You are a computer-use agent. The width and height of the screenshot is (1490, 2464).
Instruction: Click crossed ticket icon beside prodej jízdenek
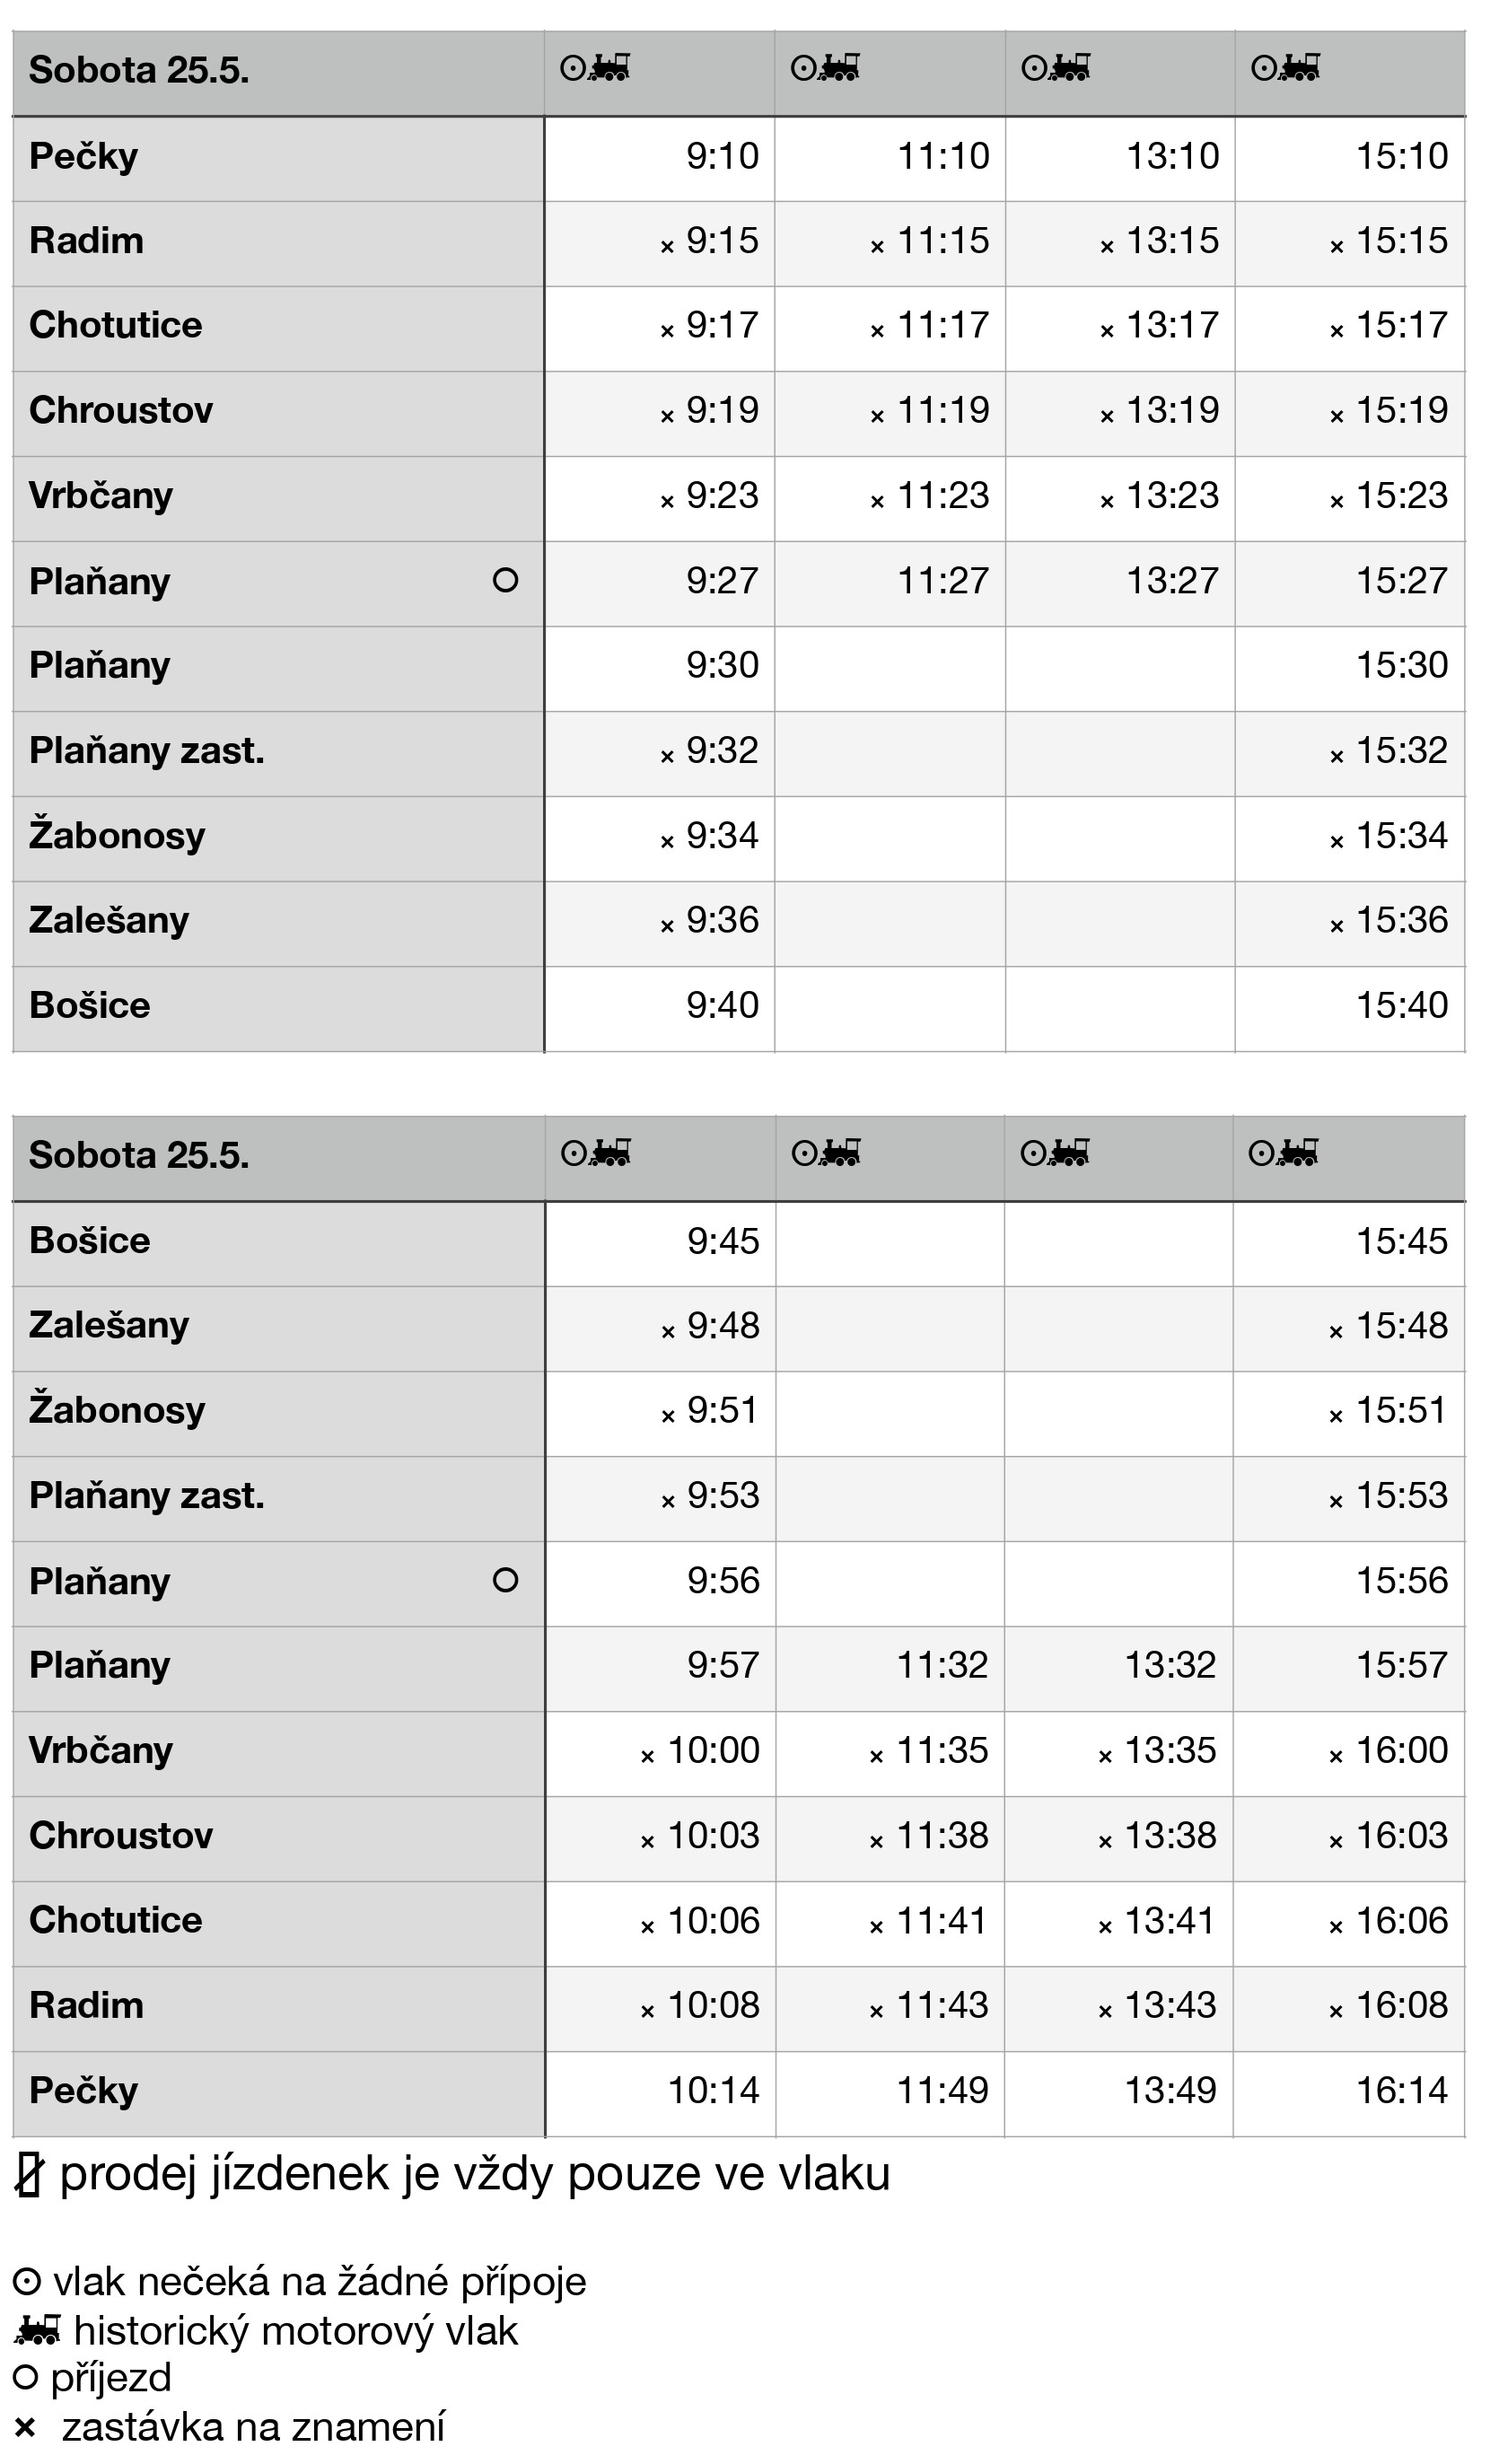[29, 2176]
